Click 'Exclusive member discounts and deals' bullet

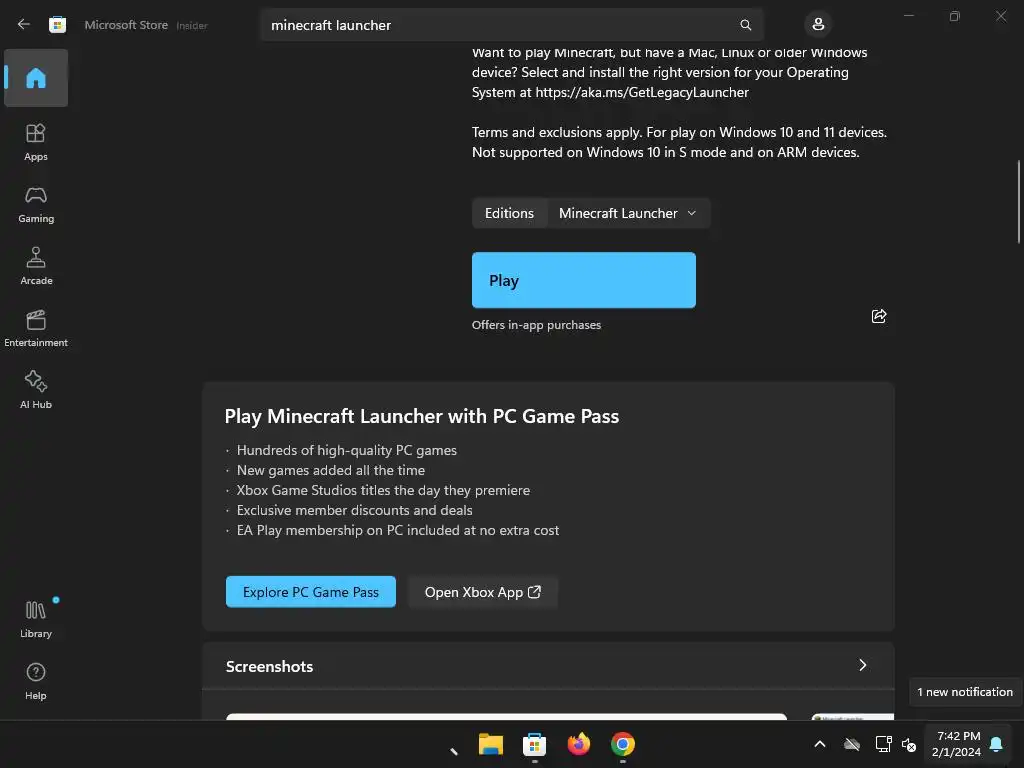[x=355, y=510]
